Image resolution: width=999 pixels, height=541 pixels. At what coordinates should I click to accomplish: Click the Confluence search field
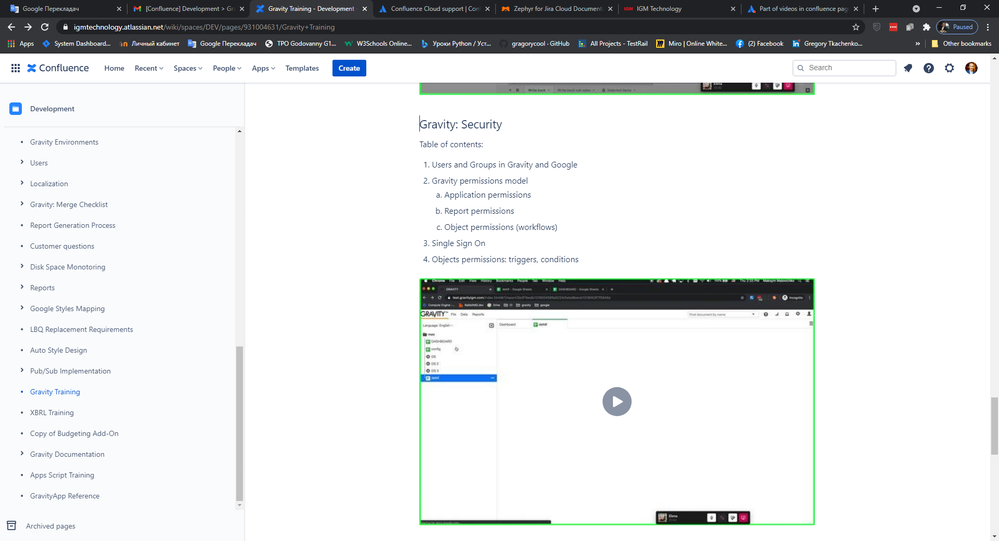[844, 68]
